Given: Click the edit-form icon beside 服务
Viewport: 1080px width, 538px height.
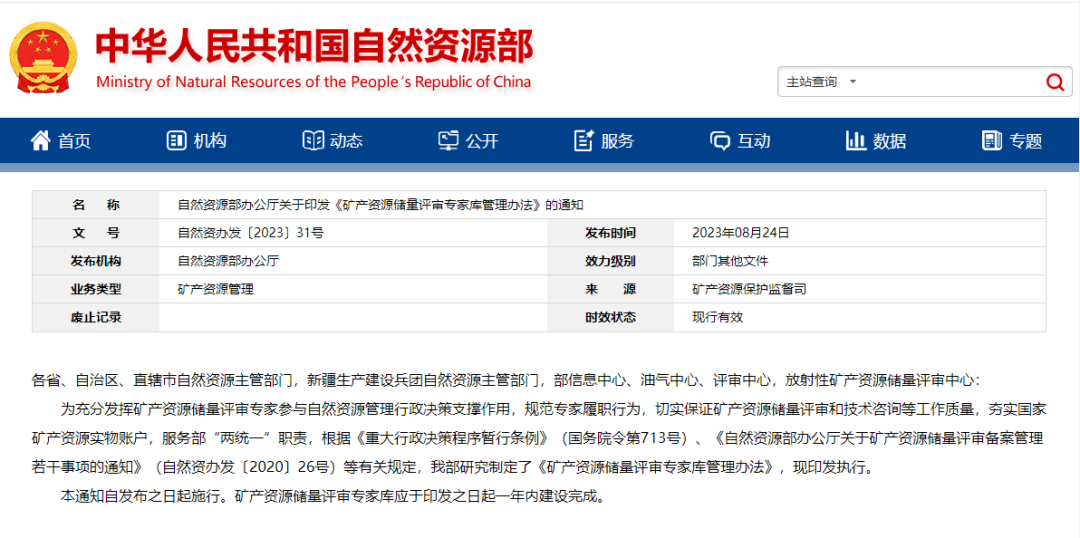Looking at the screenshot, I should 584,141.
